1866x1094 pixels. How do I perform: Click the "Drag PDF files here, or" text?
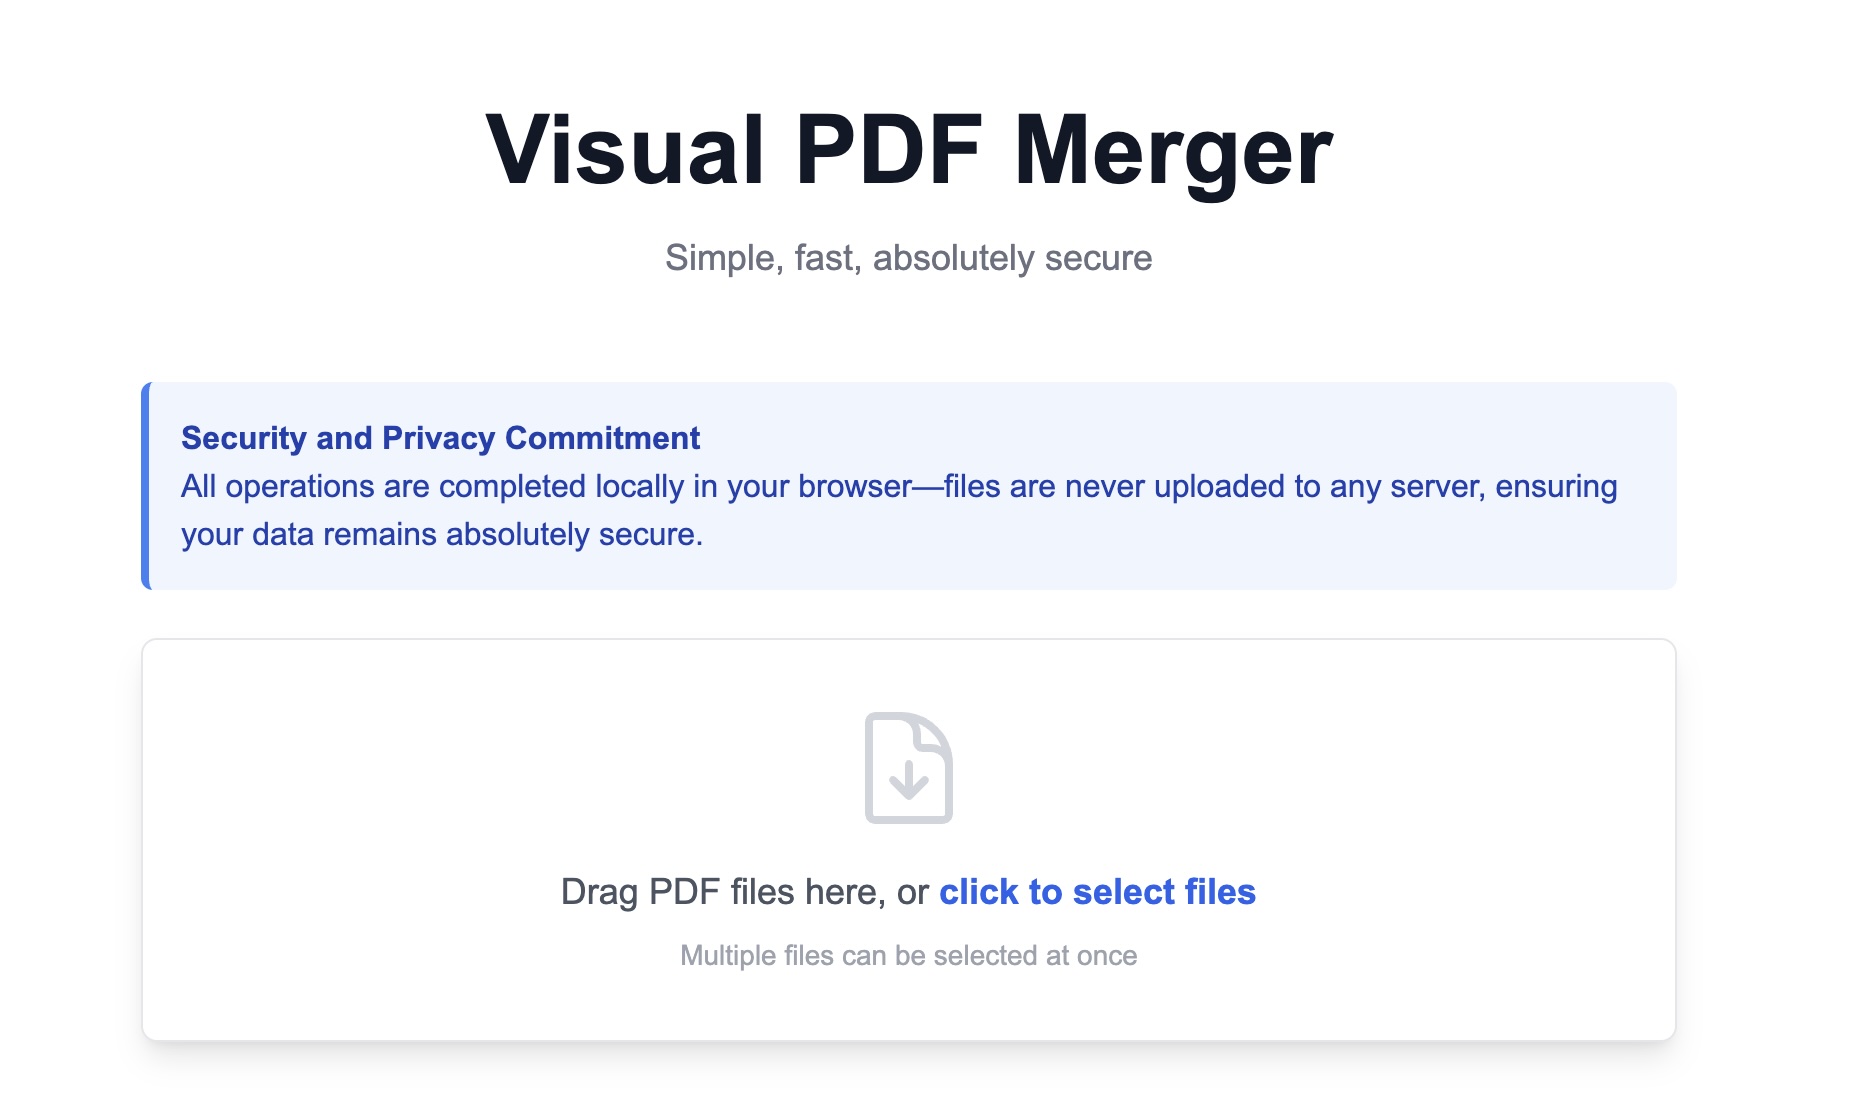coord(744,891)
